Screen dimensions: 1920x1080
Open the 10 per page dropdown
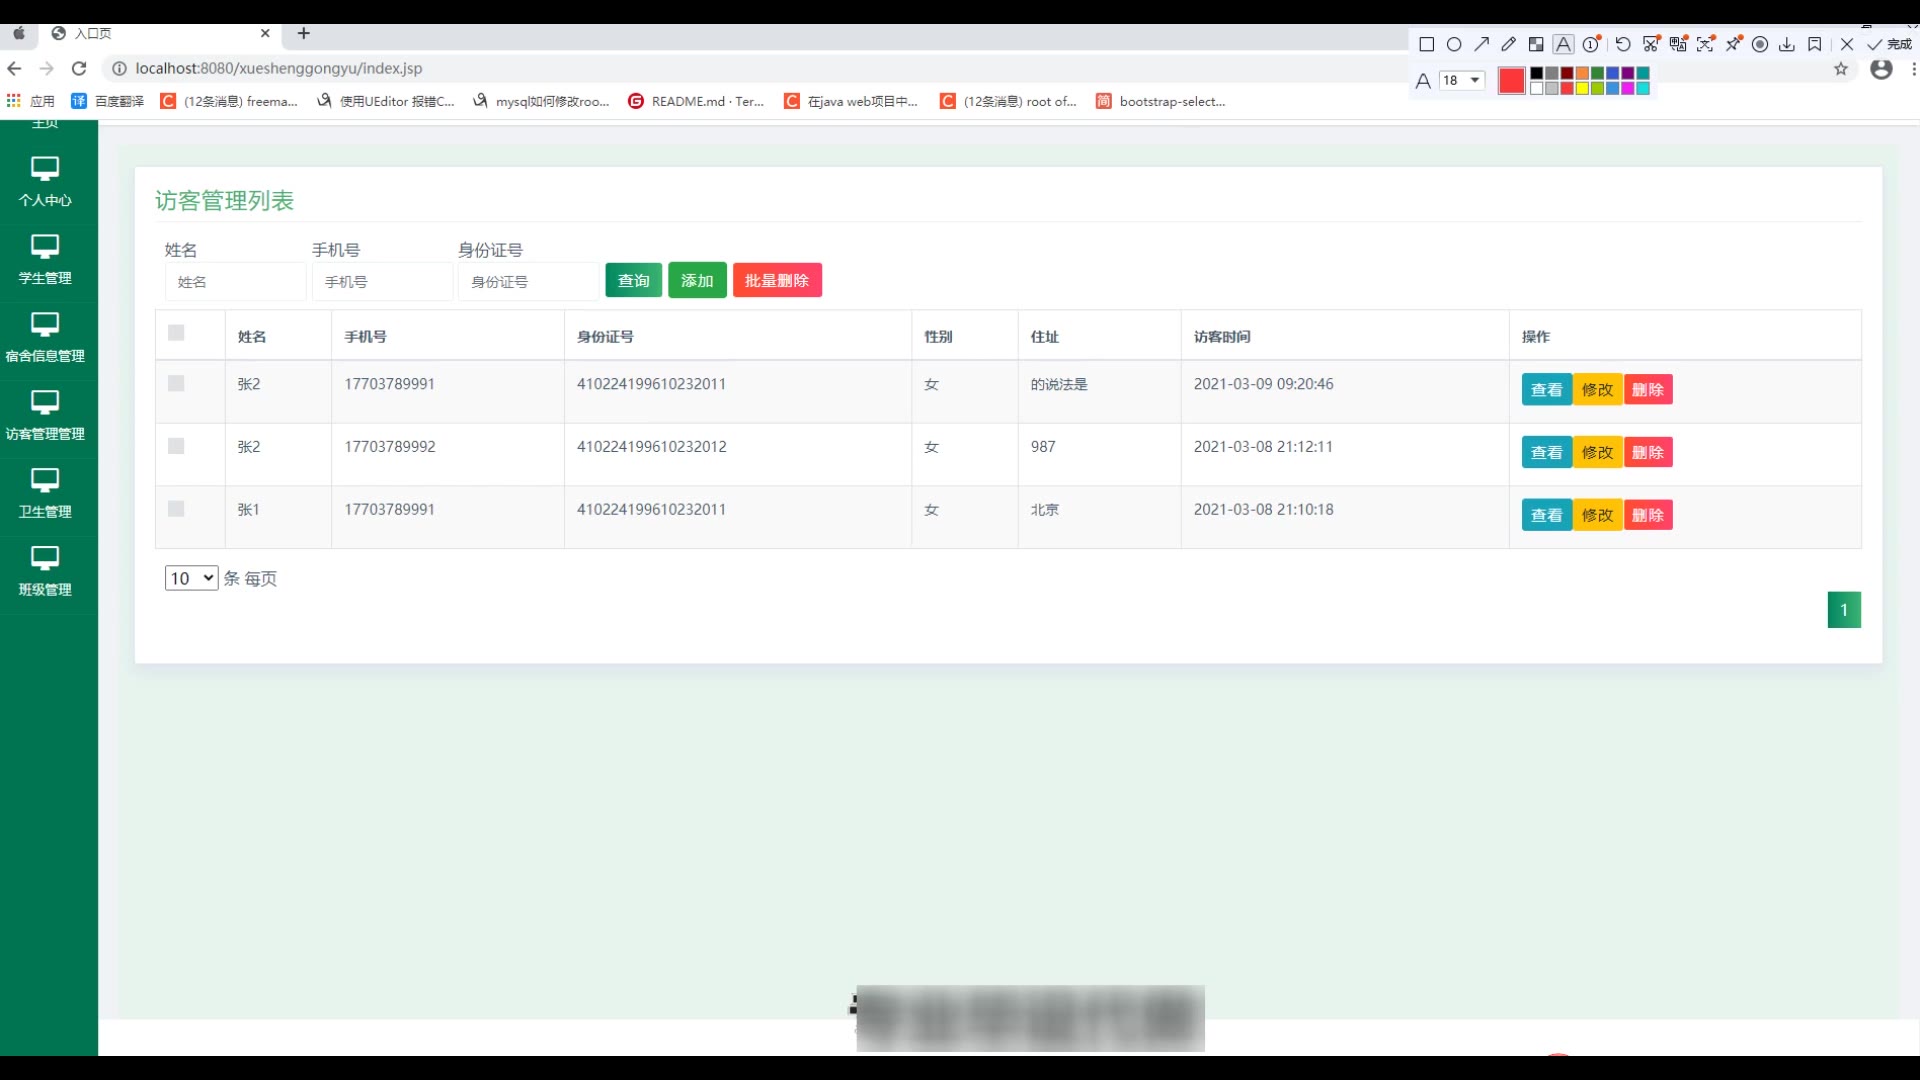tap(191, 578)
